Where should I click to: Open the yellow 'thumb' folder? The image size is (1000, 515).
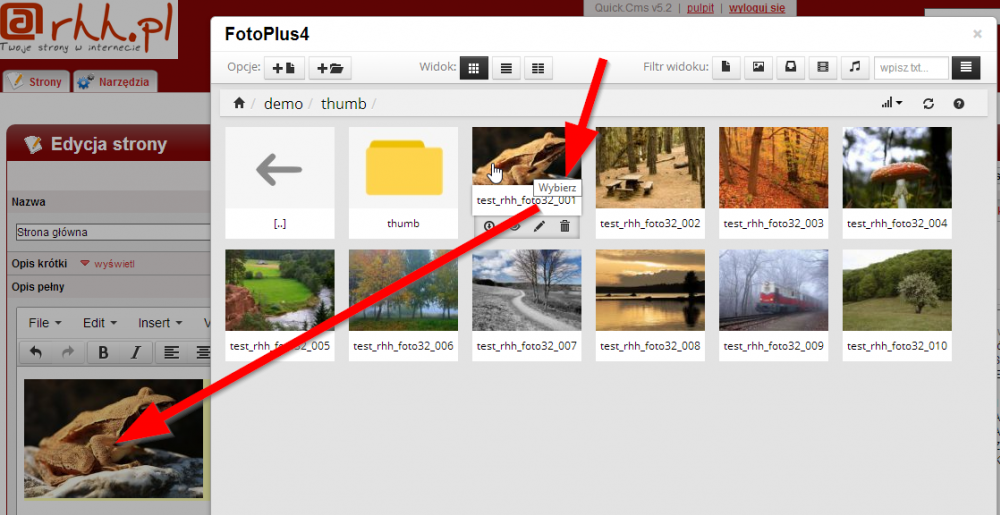pos(403,168)
